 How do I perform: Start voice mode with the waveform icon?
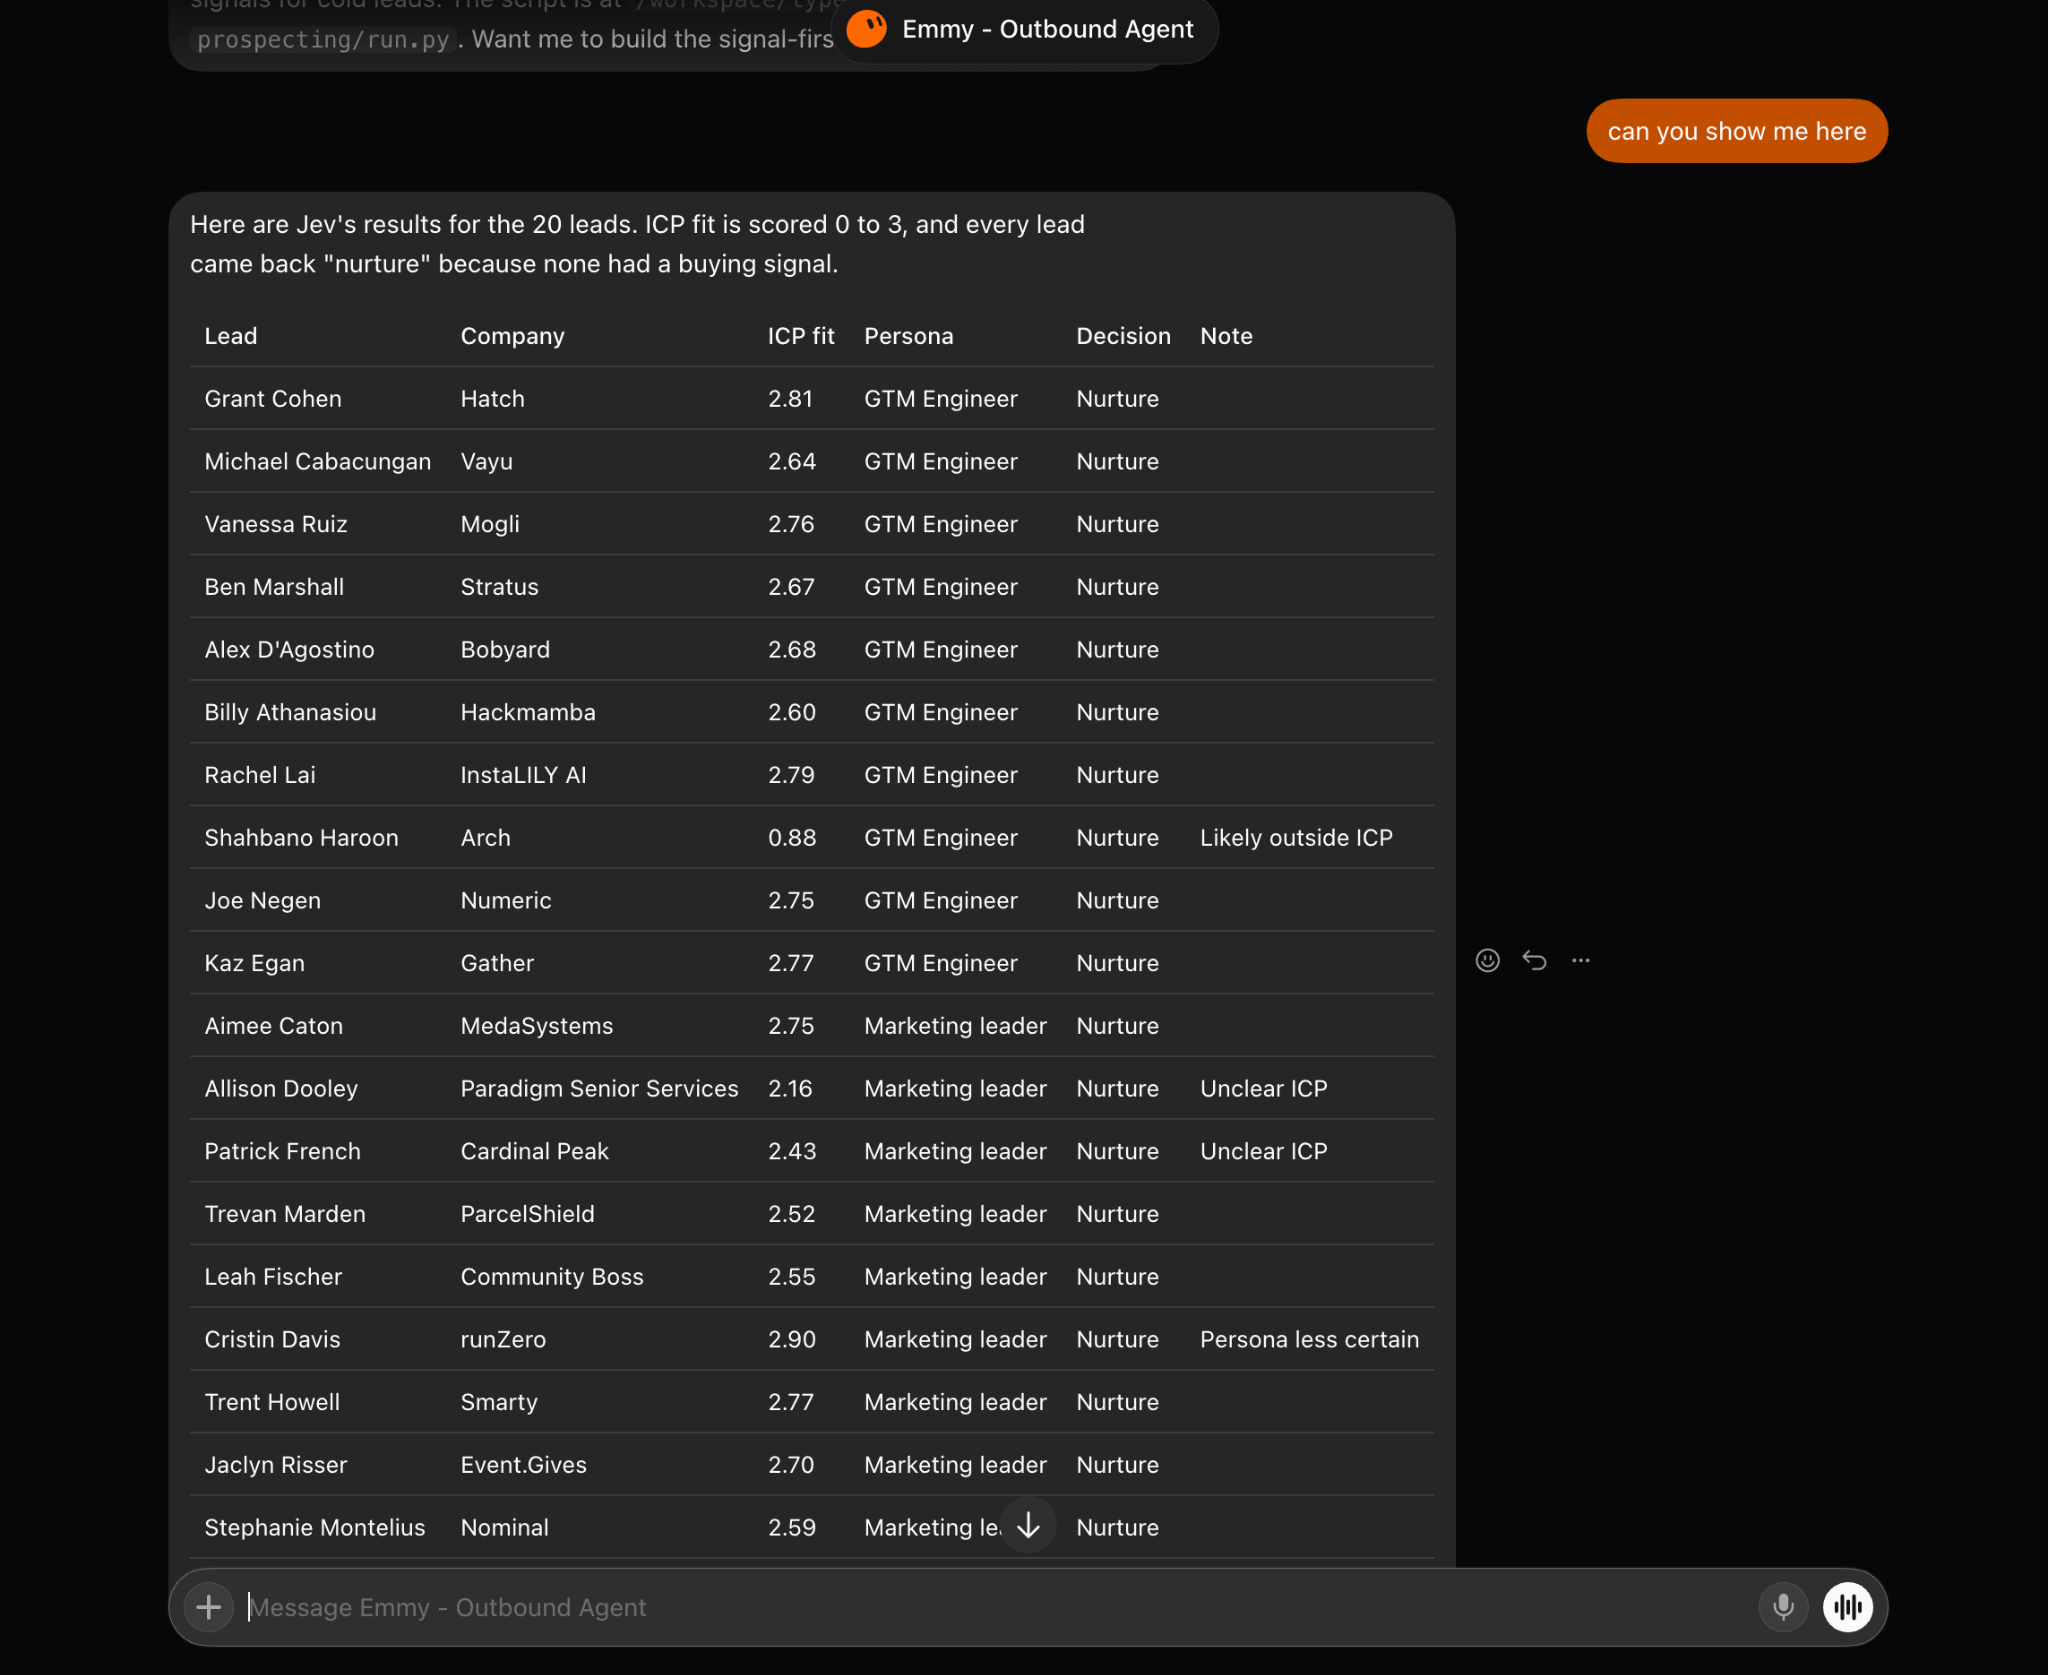click(x=1847, y=1607)
